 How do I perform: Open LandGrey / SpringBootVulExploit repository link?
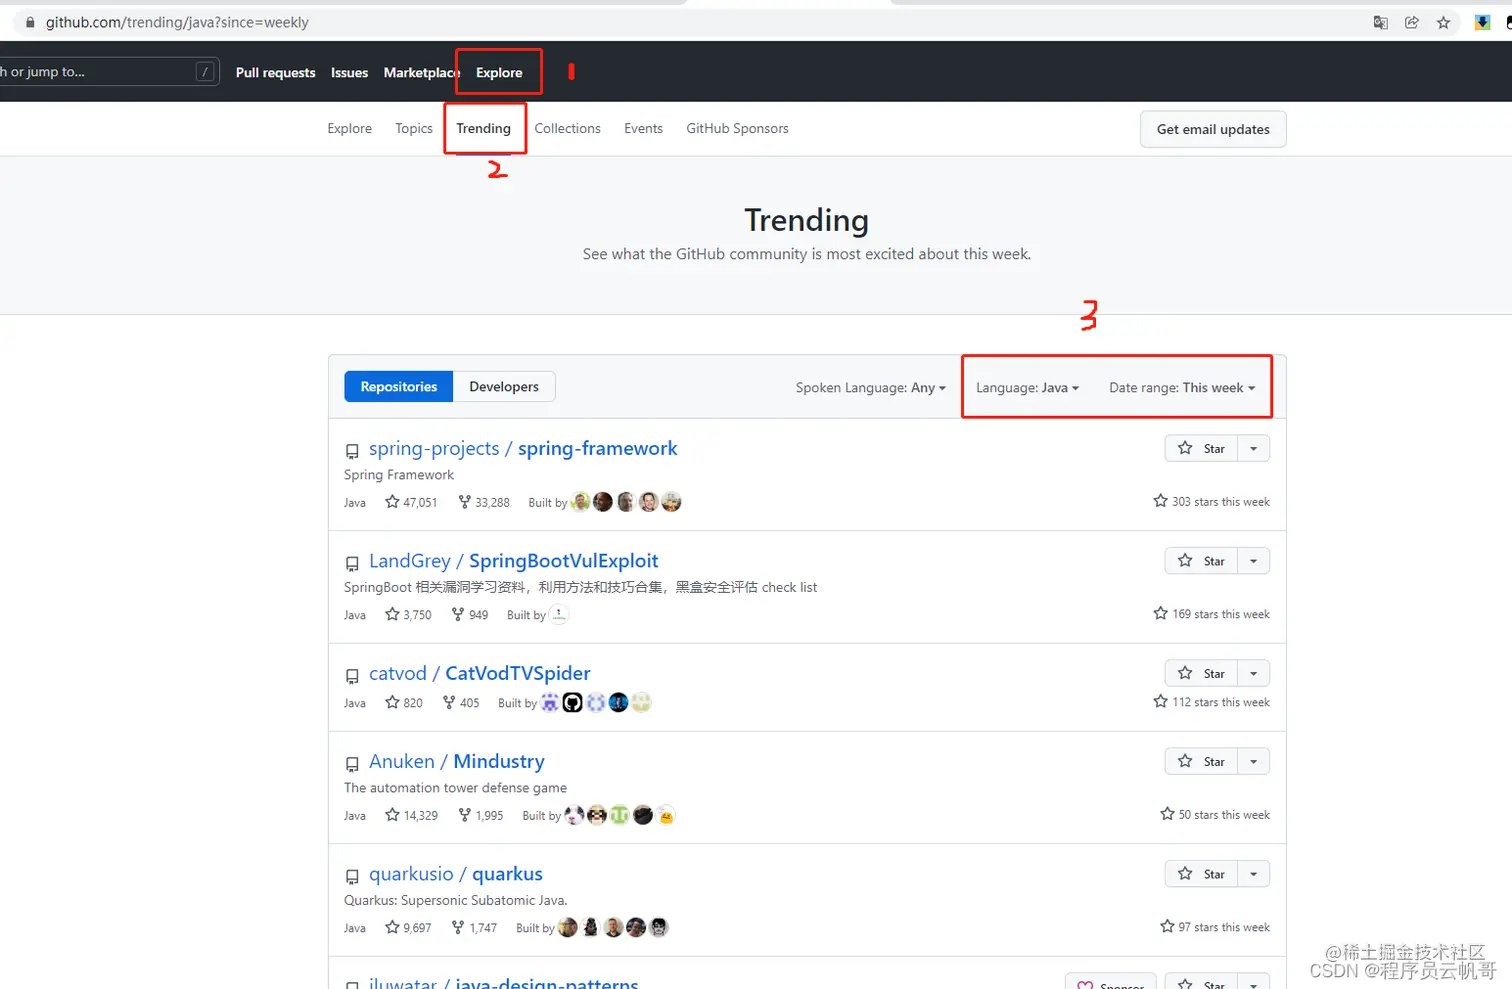click(x=513, y=561)
